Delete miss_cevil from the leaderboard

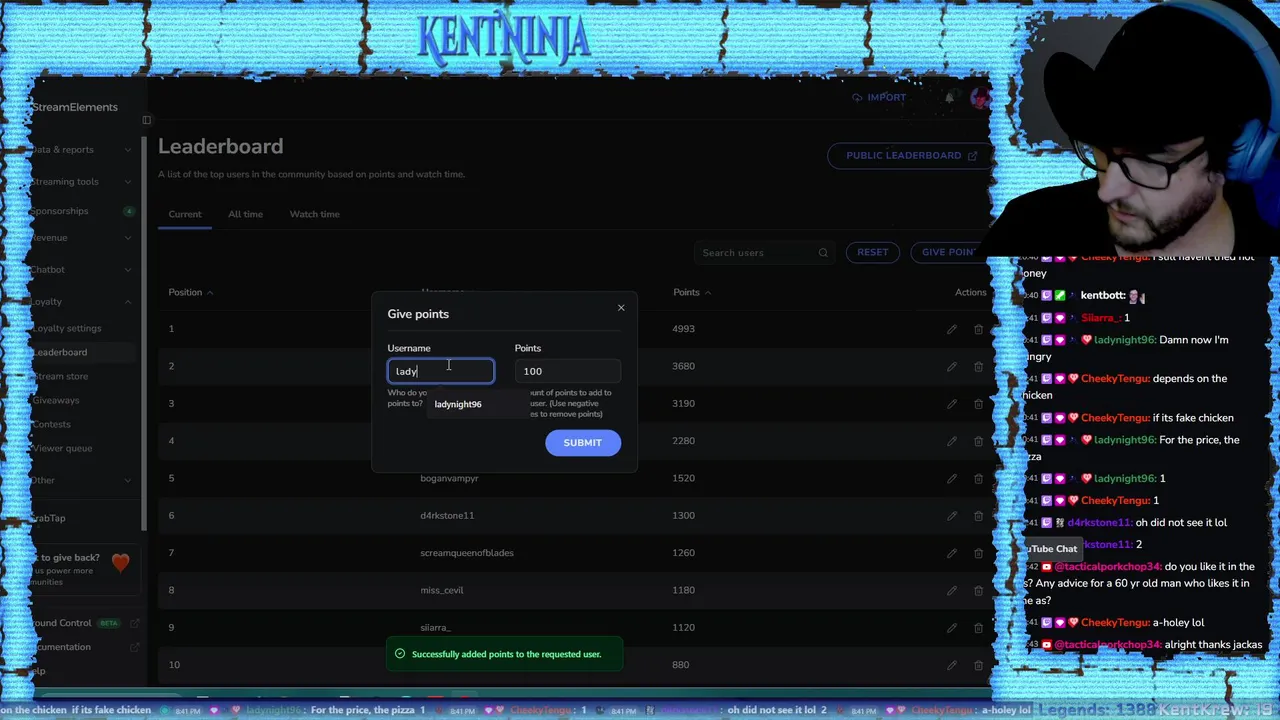(x=978, y=590)
